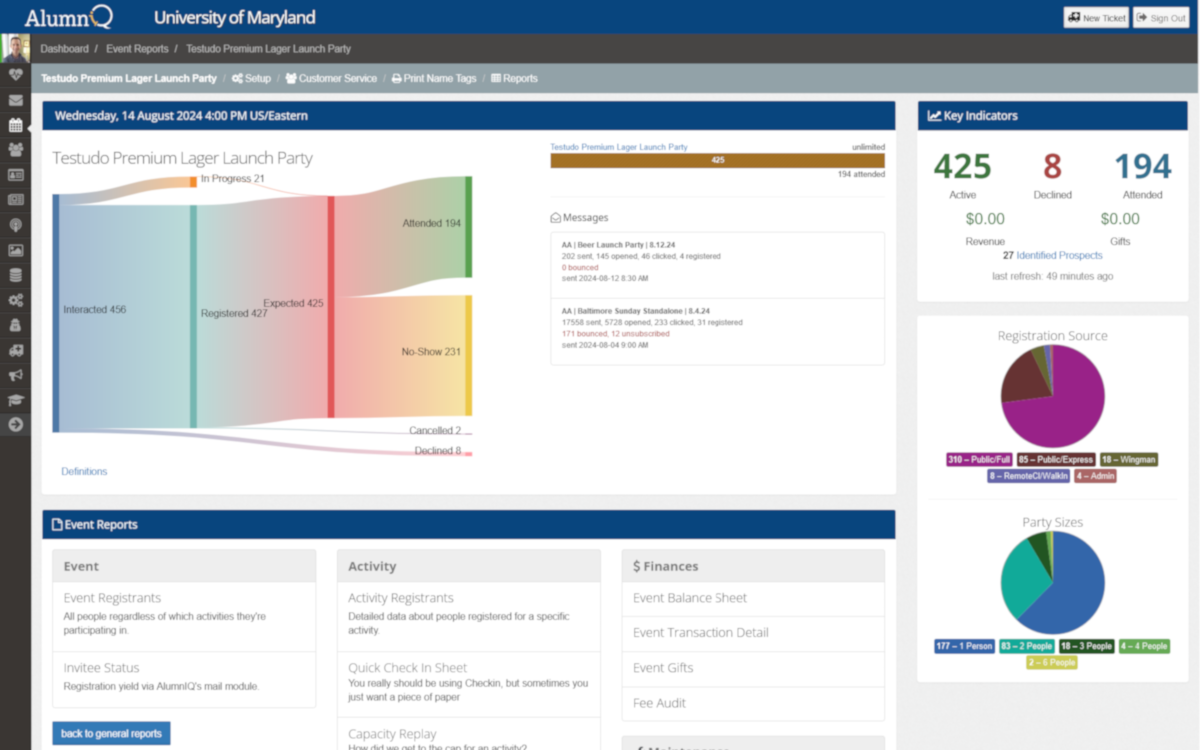
Task: Click the No-Show 231 node in Sankey chart
Action: coord(468,355)
